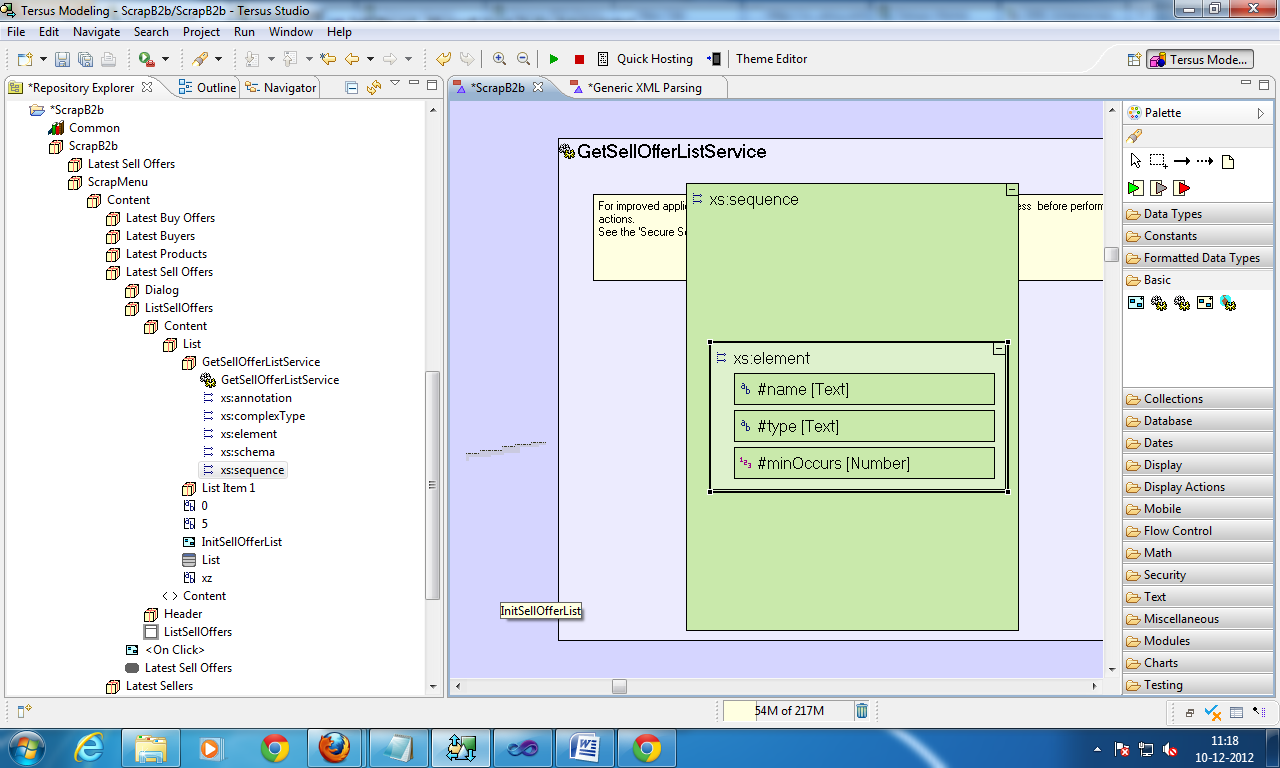This screenshot has width=1280, height=768.
Task: Click the green Run button in the toolbar
Action: pos(554,59)
